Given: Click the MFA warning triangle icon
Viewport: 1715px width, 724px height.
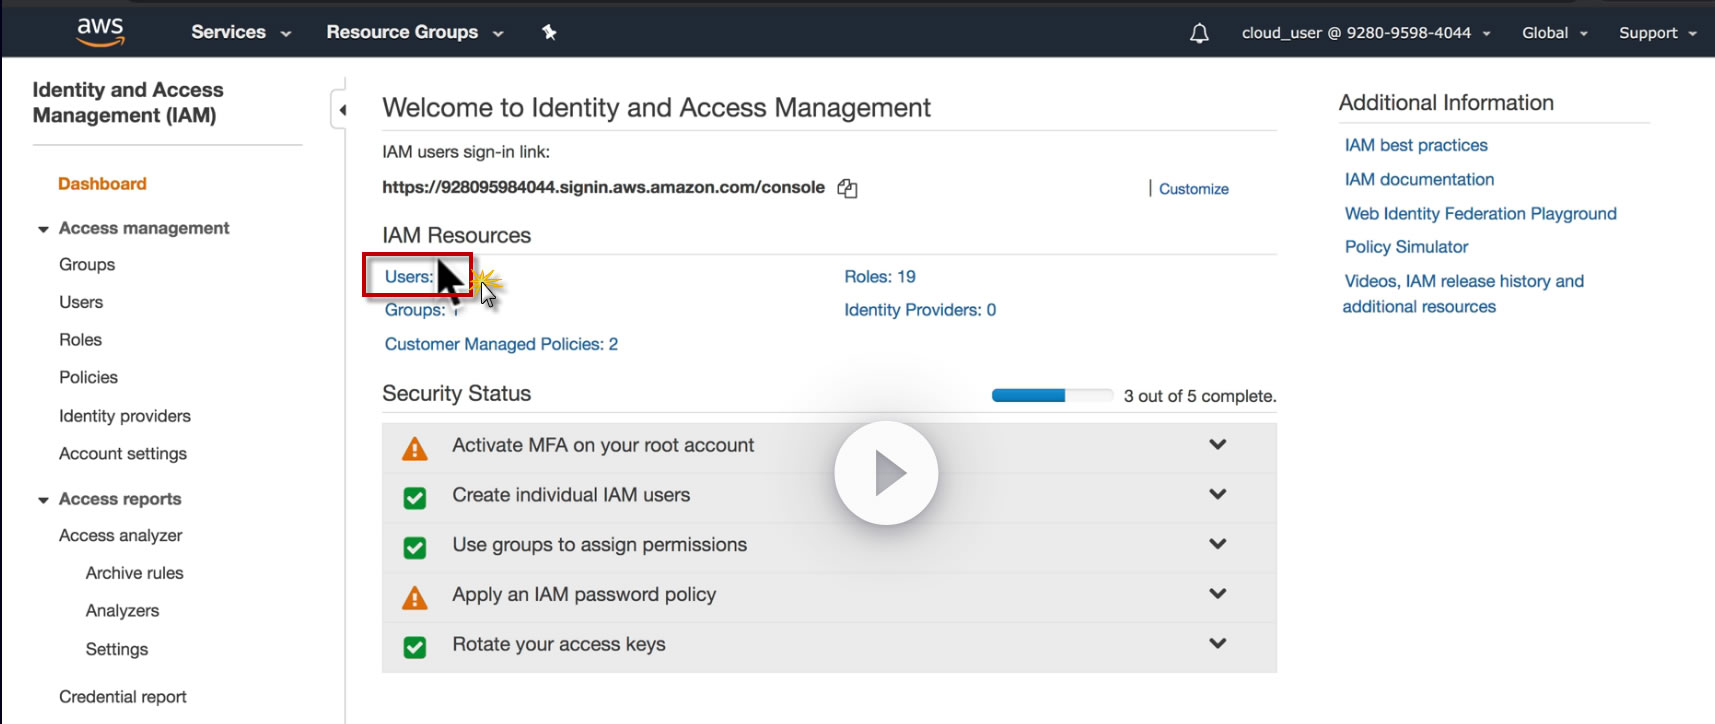Looking at the screenshot, I should (414, 449).
